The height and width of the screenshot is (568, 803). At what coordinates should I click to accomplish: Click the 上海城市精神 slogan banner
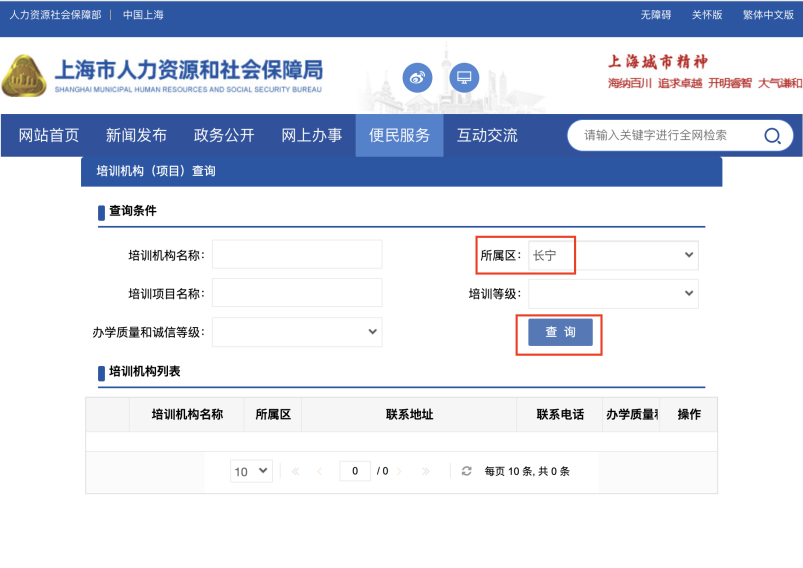705,73
